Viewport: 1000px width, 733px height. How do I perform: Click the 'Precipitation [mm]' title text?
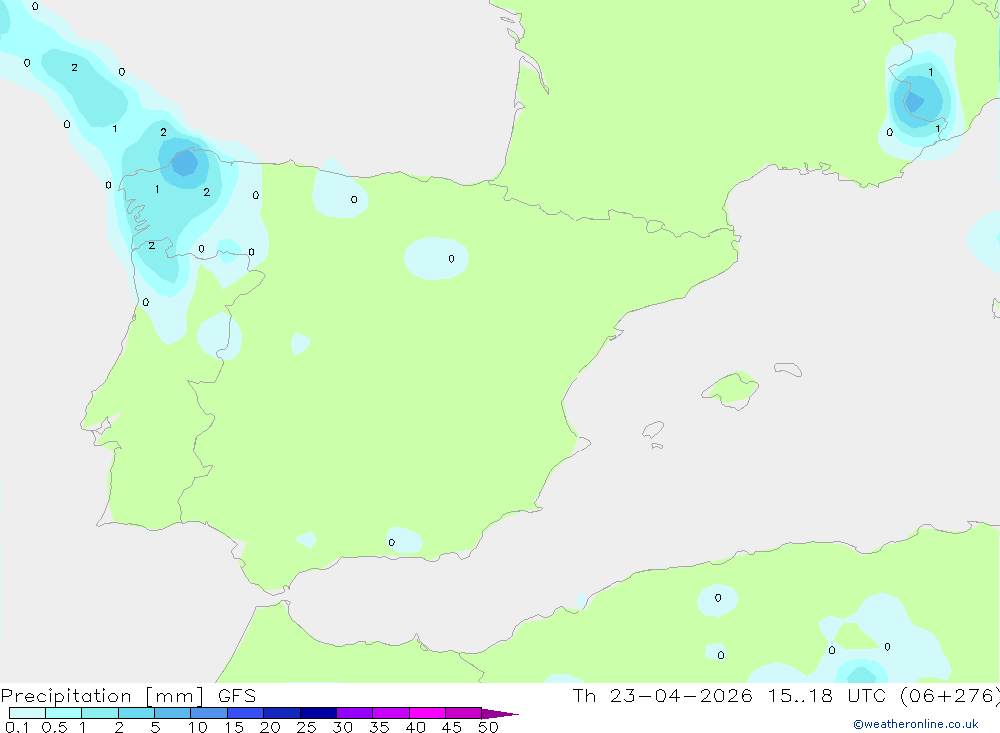coord(103,696)
